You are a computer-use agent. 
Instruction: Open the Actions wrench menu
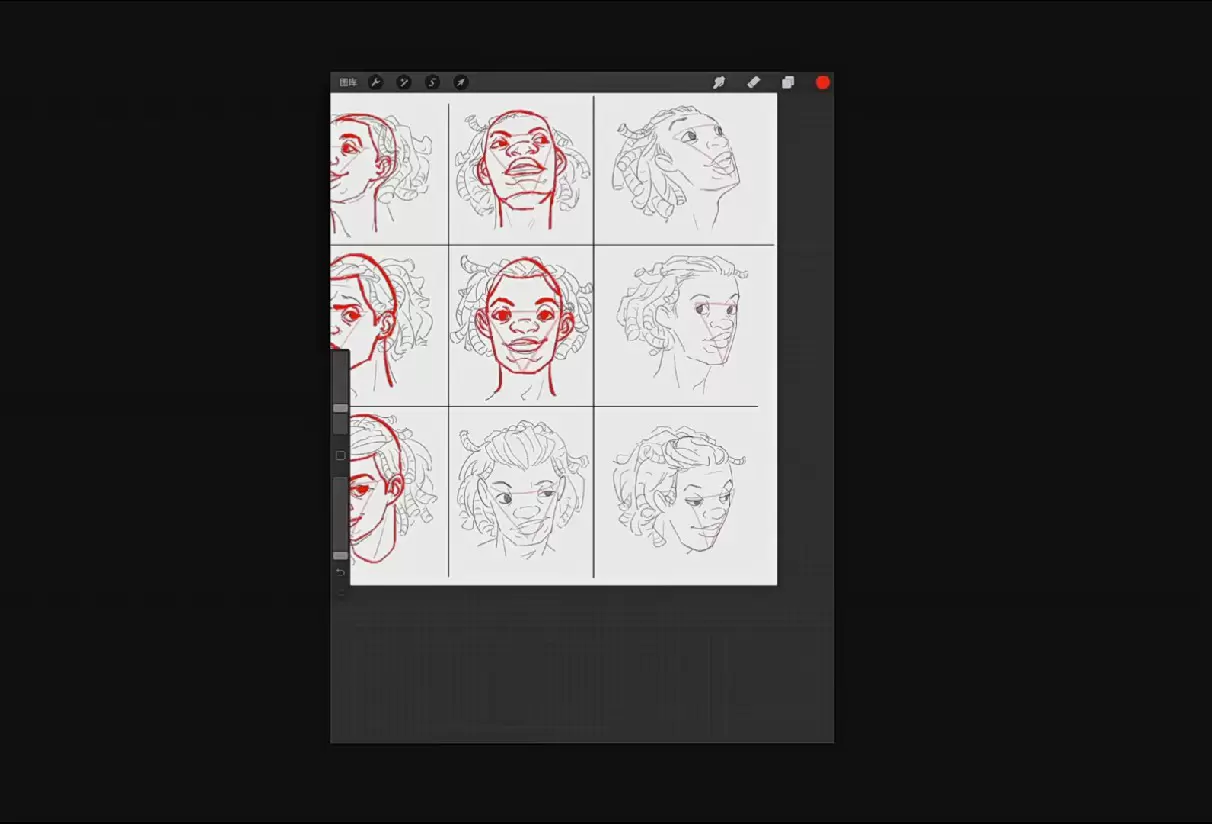coord(376,83)
